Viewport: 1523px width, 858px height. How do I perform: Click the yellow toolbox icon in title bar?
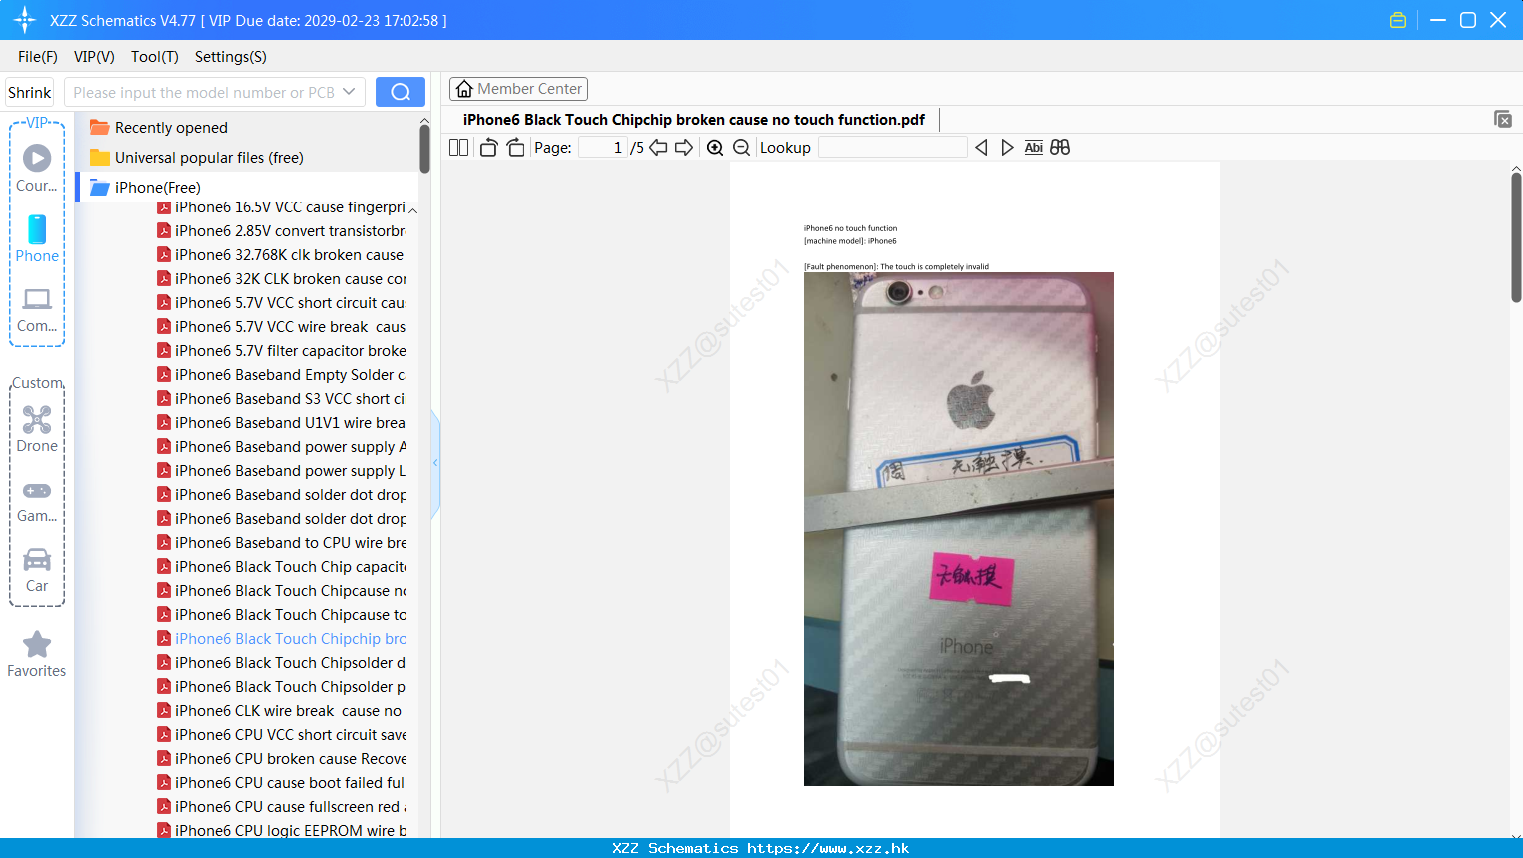(1398, 20)
